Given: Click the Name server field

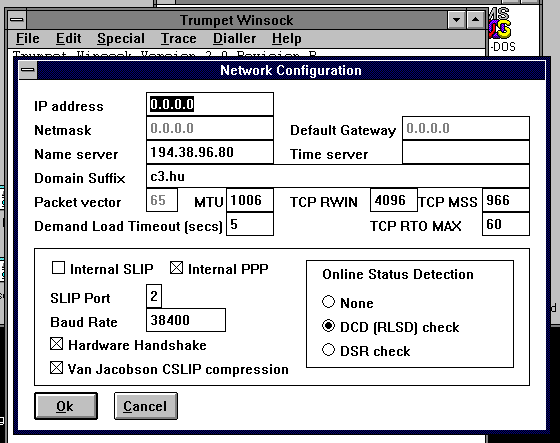Looking at the screenshot, I should point(210,152).
